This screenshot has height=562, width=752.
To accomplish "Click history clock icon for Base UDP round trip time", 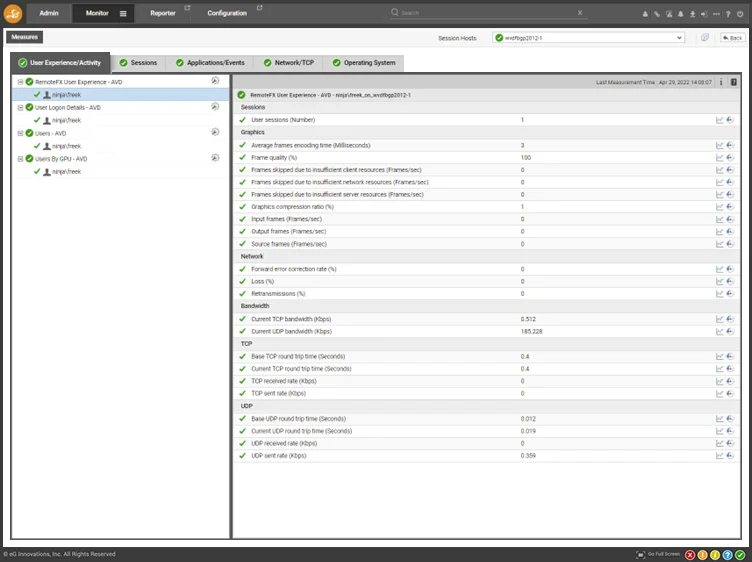I will (x=730, y=419).
